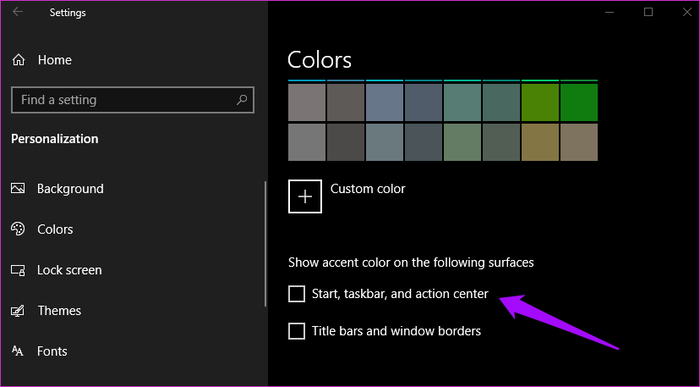Click the Personalization heading
The height and width of the screenshot is (387, 700).
tap(54, 139)
